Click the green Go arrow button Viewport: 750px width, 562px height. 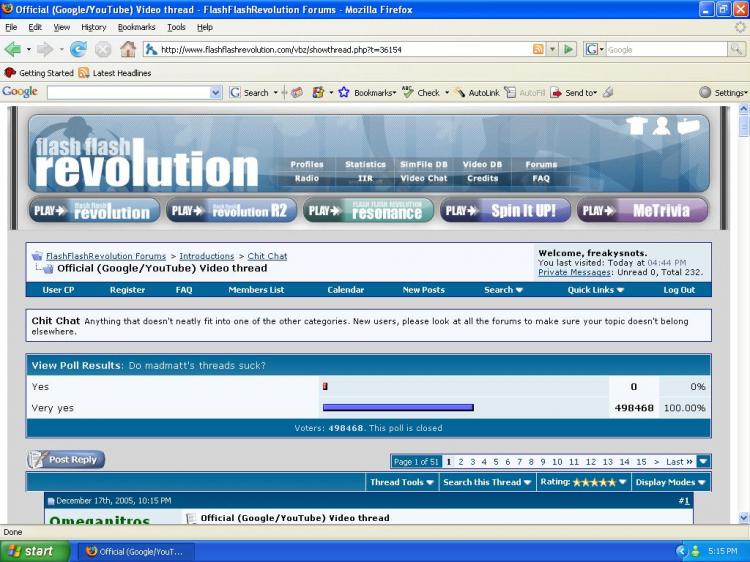tap(569, 49)
